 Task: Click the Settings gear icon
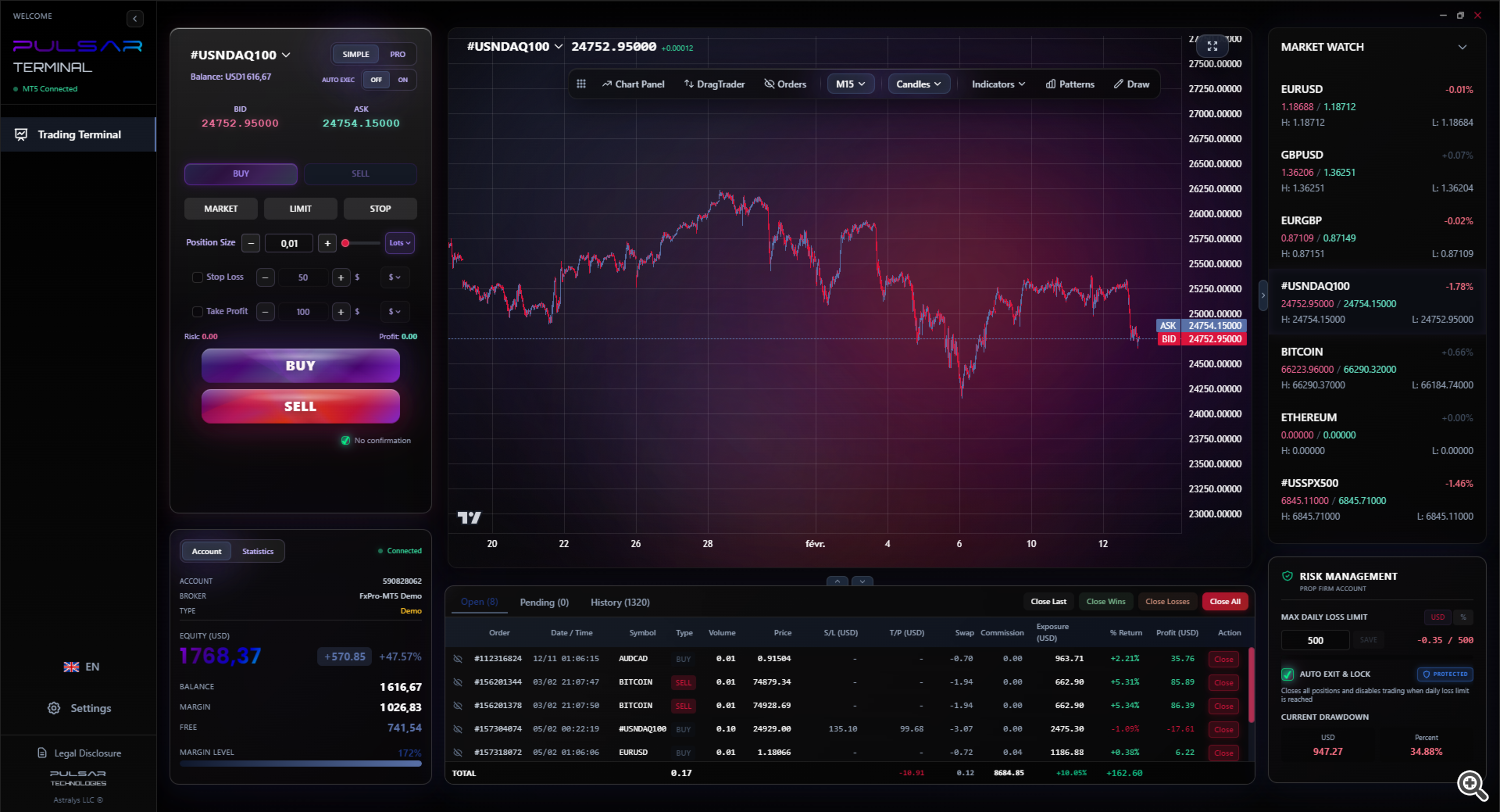[54, 708]
